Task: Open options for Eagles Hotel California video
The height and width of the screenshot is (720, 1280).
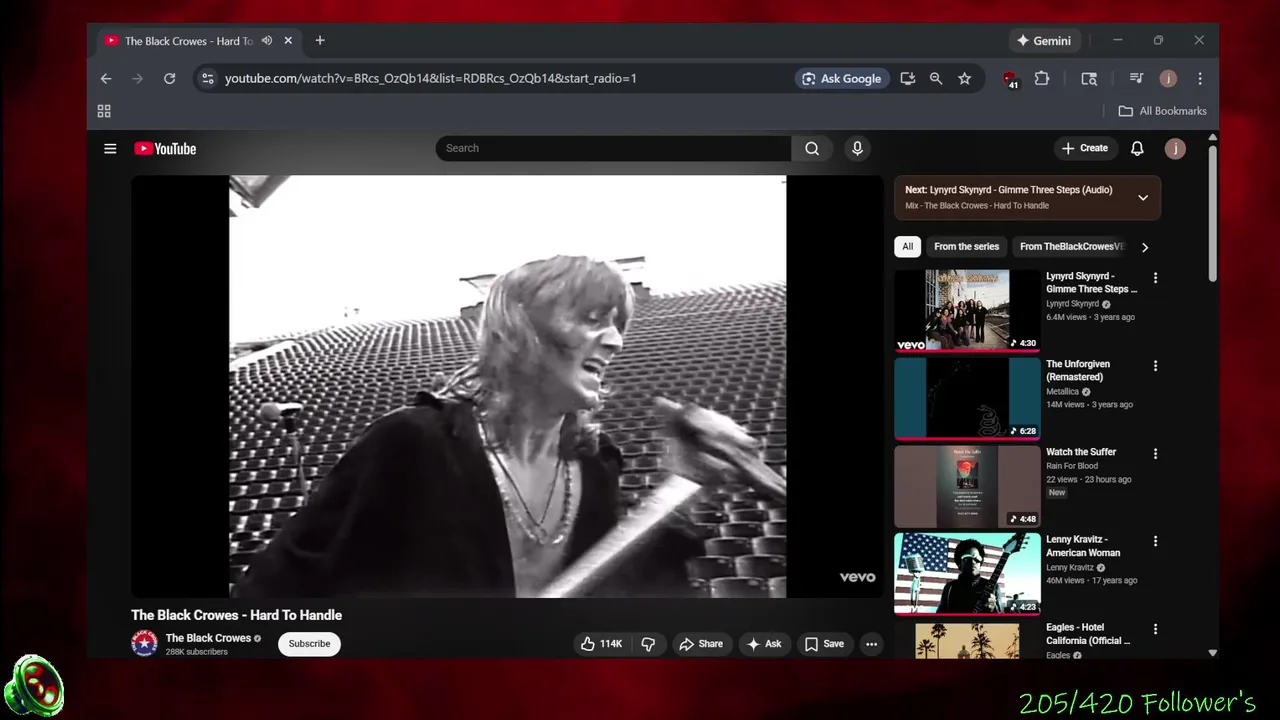Action: click(1155, 629)
